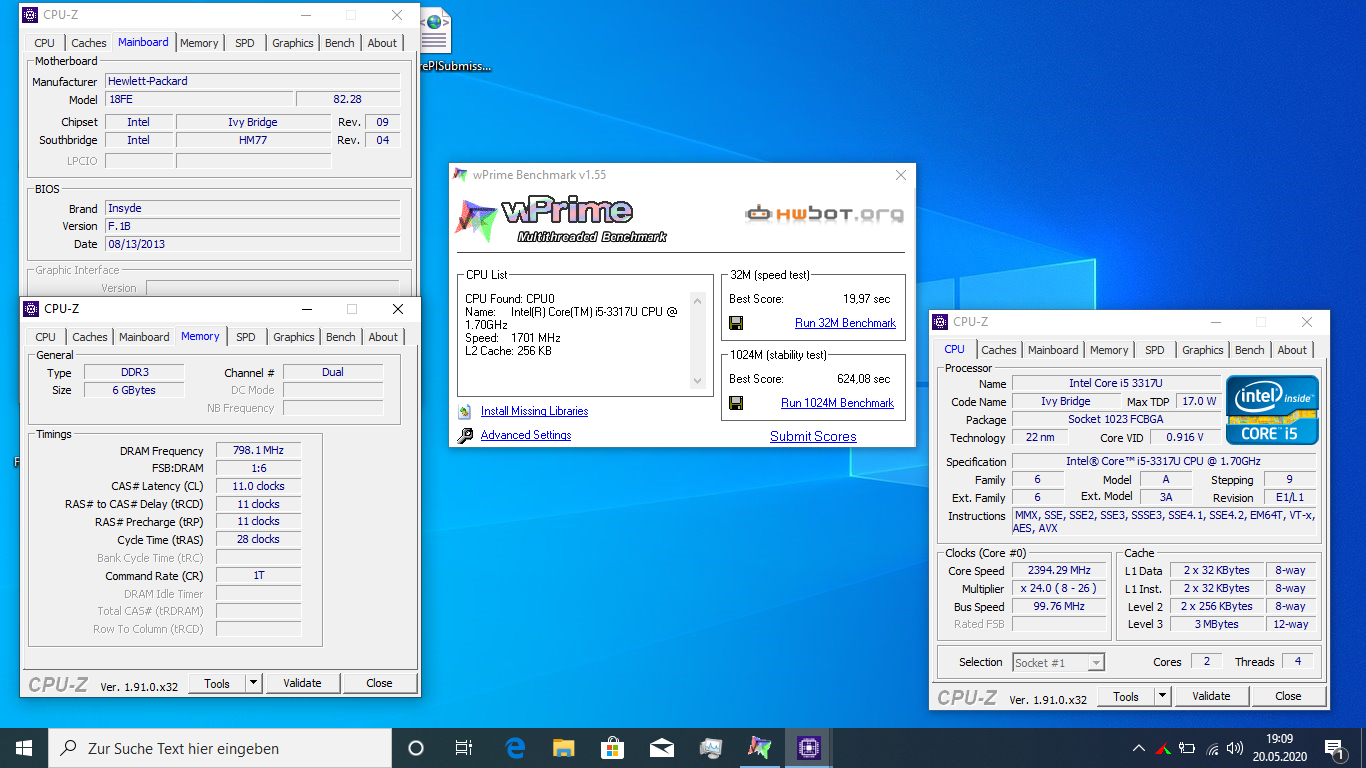The height and width of the screenshot is (768, 1366).
Task: Click the Advanced Settings magnifier icon
Action: point(464,435)
